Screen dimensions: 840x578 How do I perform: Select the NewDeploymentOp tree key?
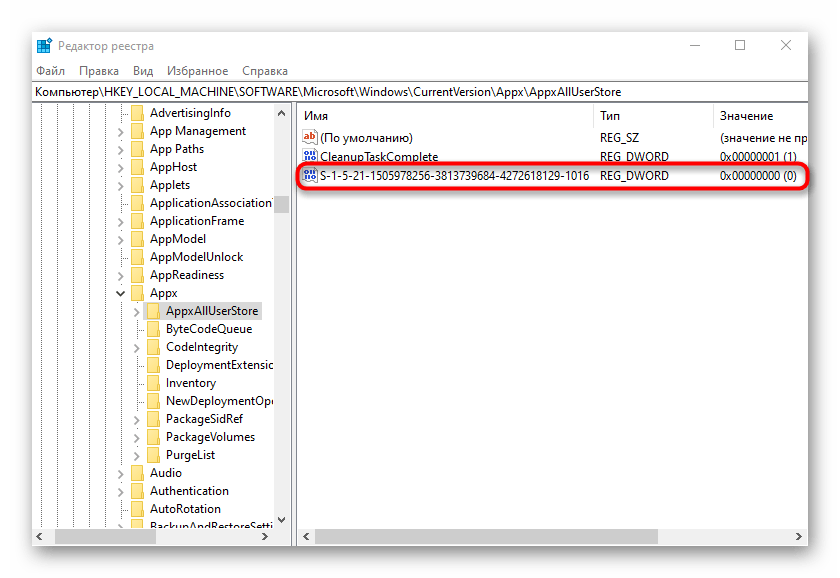[219, 401]
